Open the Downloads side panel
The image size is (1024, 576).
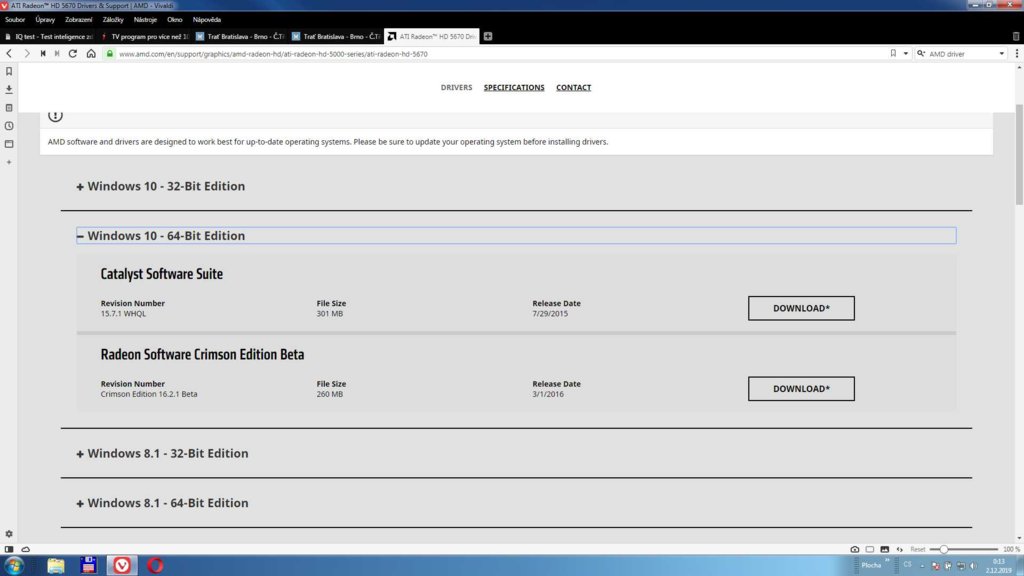[9, 89]
